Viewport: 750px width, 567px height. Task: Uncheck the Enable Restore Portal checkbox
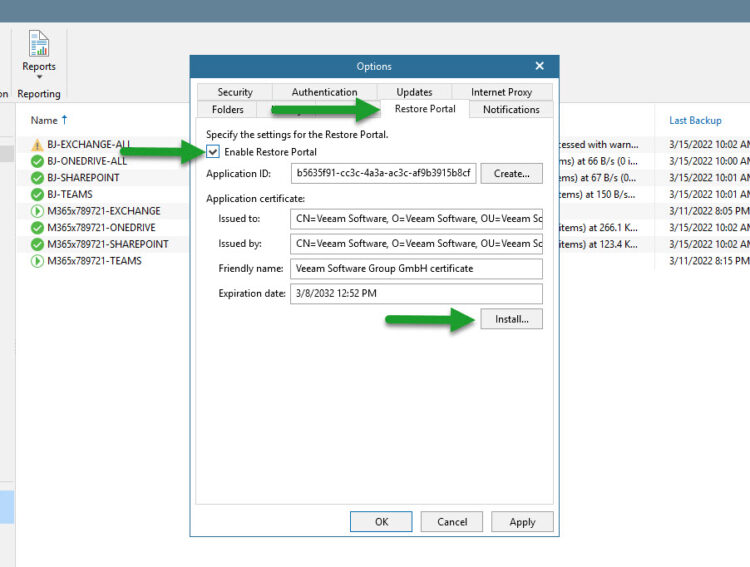pyautogui.click(x=213, y=152)
